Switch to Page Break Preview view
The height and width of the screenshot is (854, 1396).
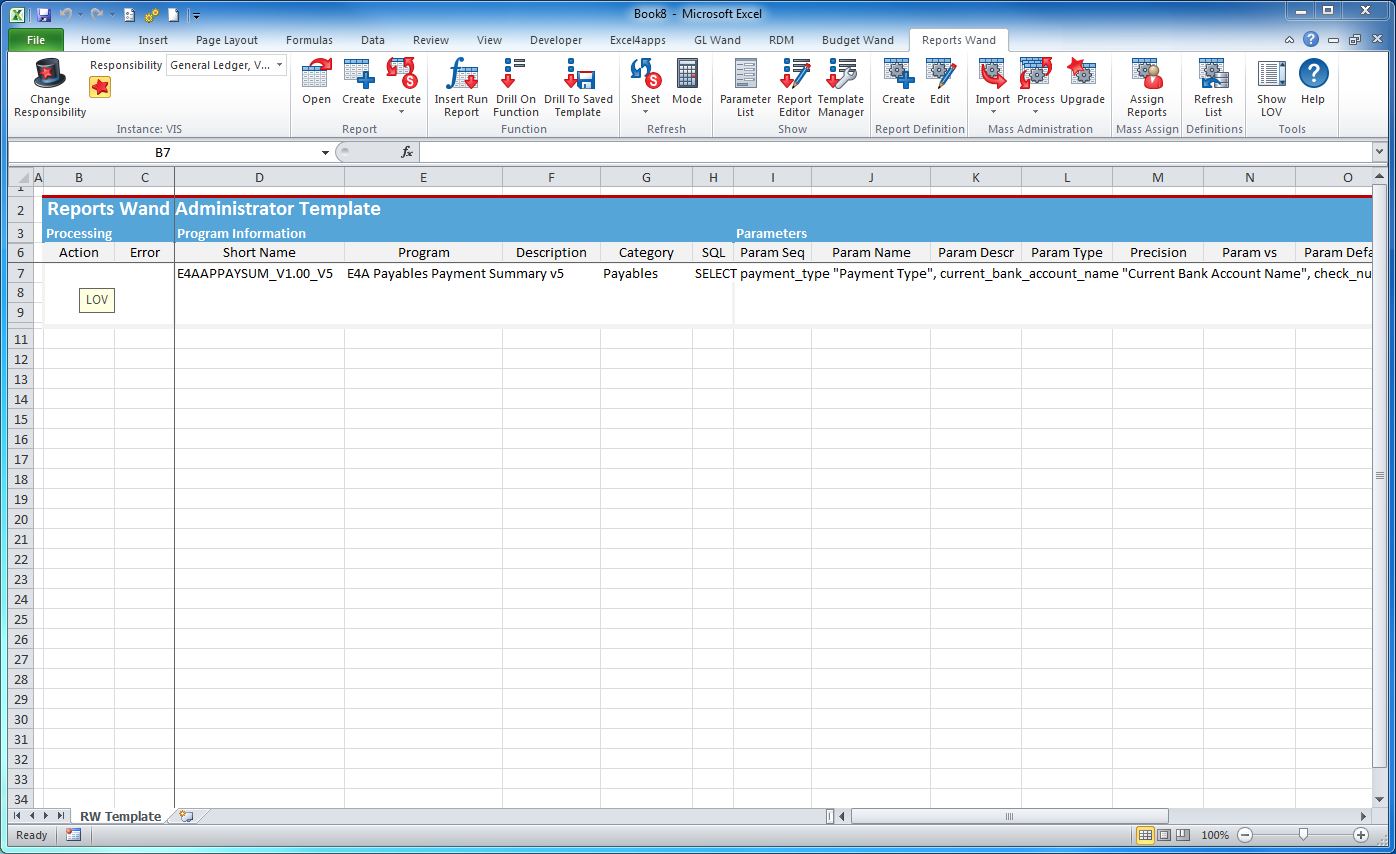(x=1182, y=835)
